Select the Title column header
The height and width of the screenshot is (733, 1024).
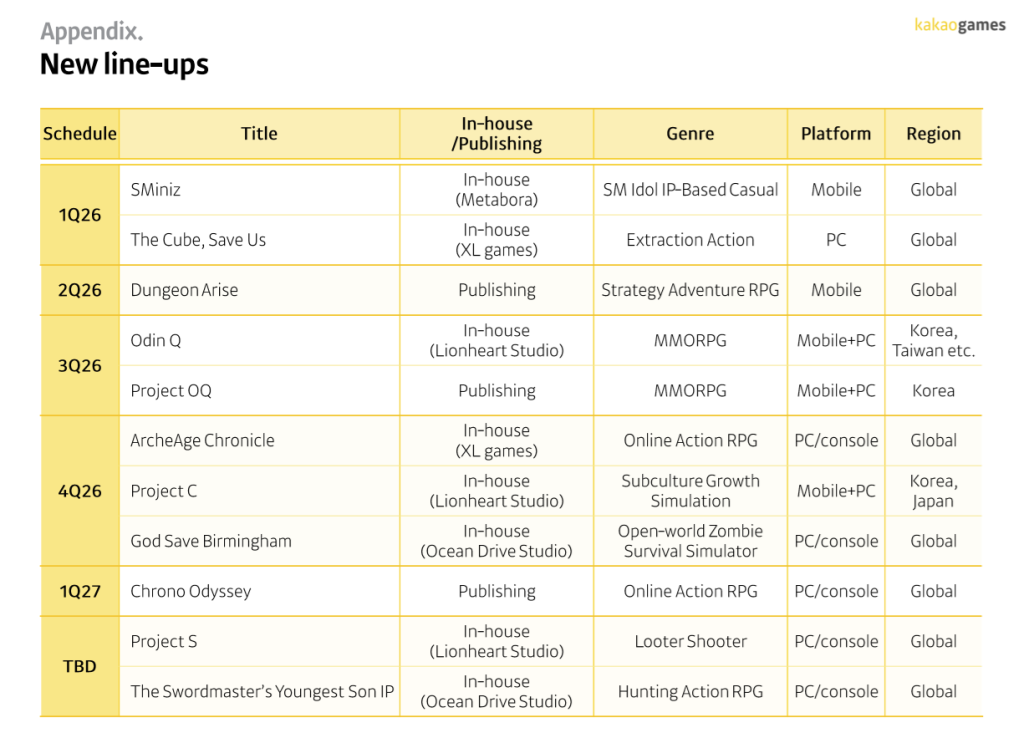click(x=259, y=134)
